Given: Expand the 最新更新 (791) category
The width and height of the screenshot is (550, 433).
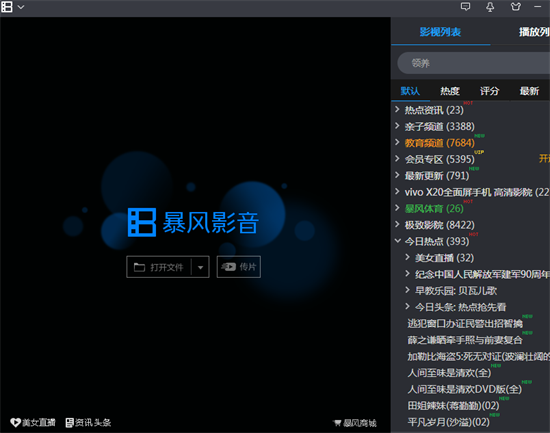Looking at the screenshot, I should coord(397,175).
